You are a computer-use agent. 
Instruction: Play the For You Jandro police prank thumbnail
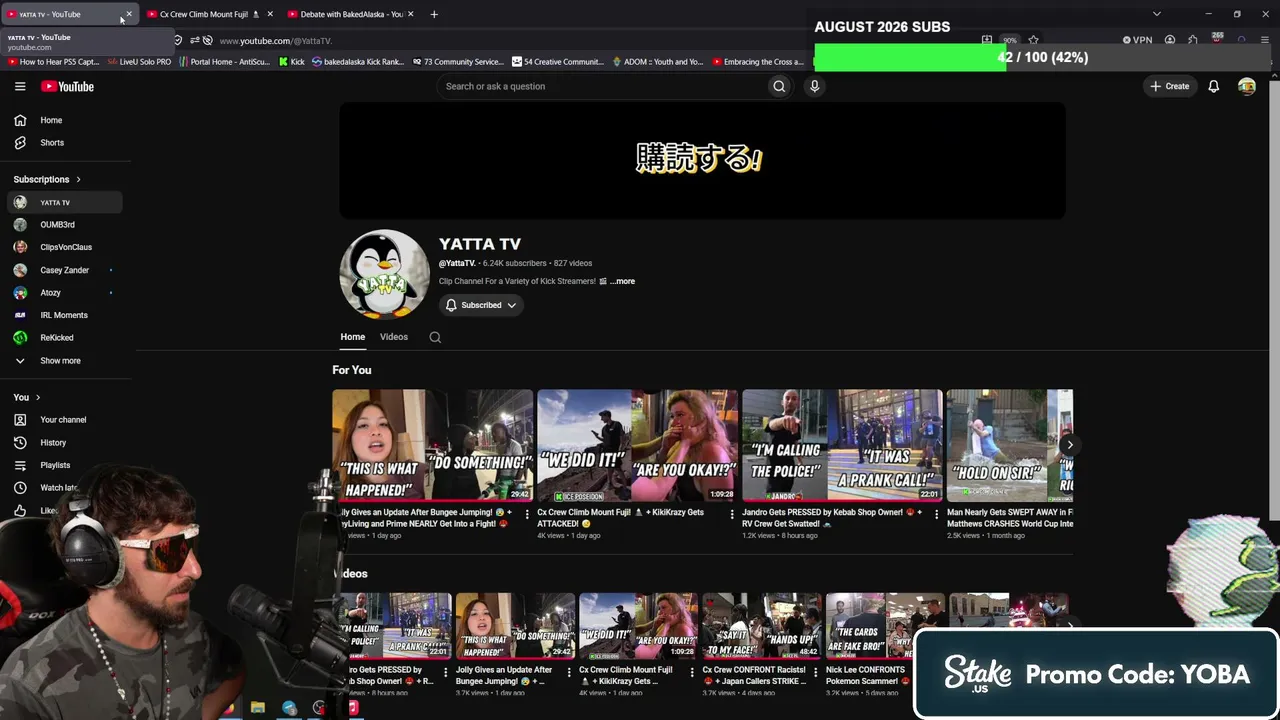[x=842, y=445]
